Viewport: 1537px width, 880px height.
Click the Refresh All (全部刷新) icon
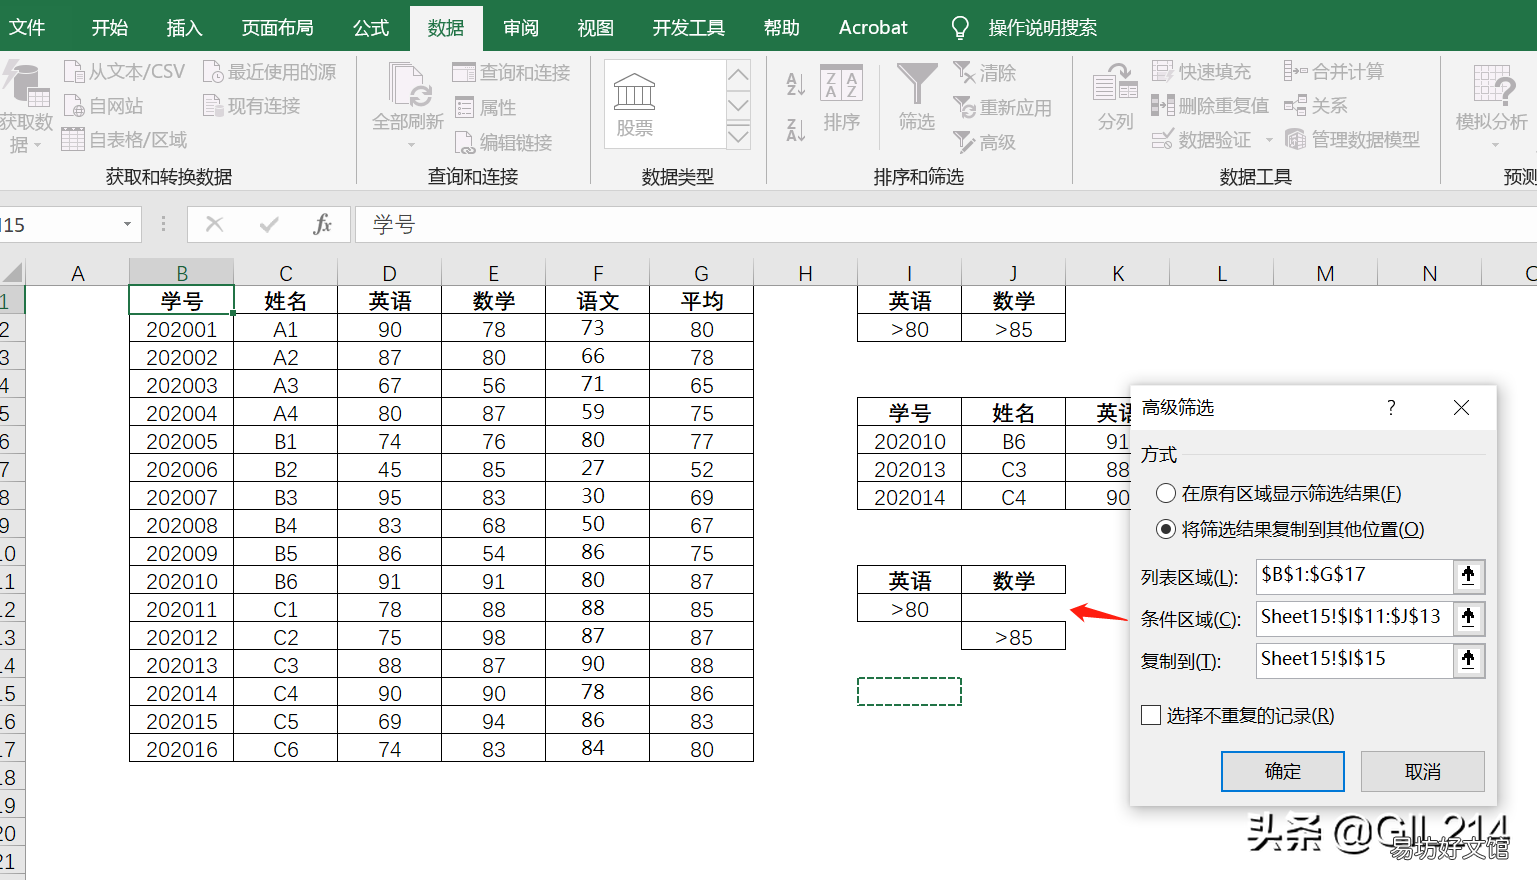click(408, 84)
